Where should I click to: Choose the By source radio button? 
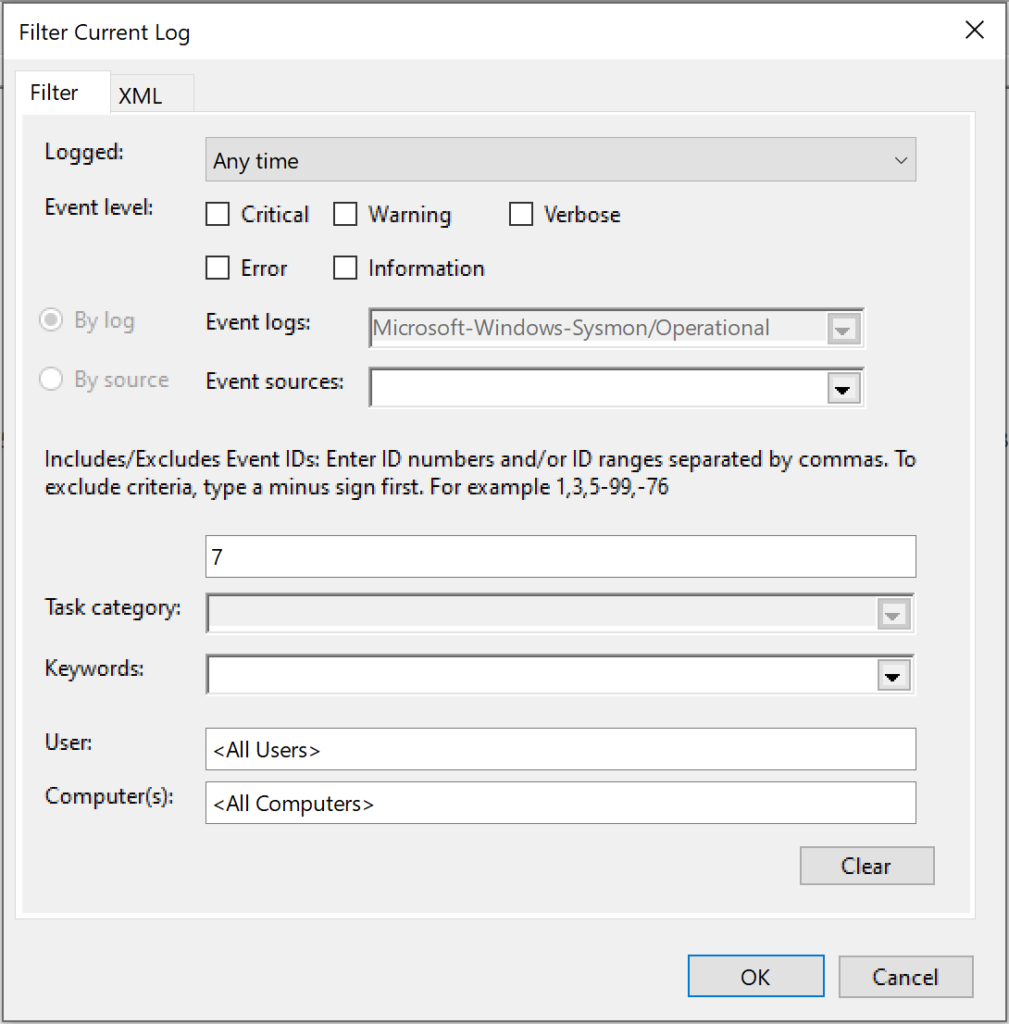(x=50, y=380)
